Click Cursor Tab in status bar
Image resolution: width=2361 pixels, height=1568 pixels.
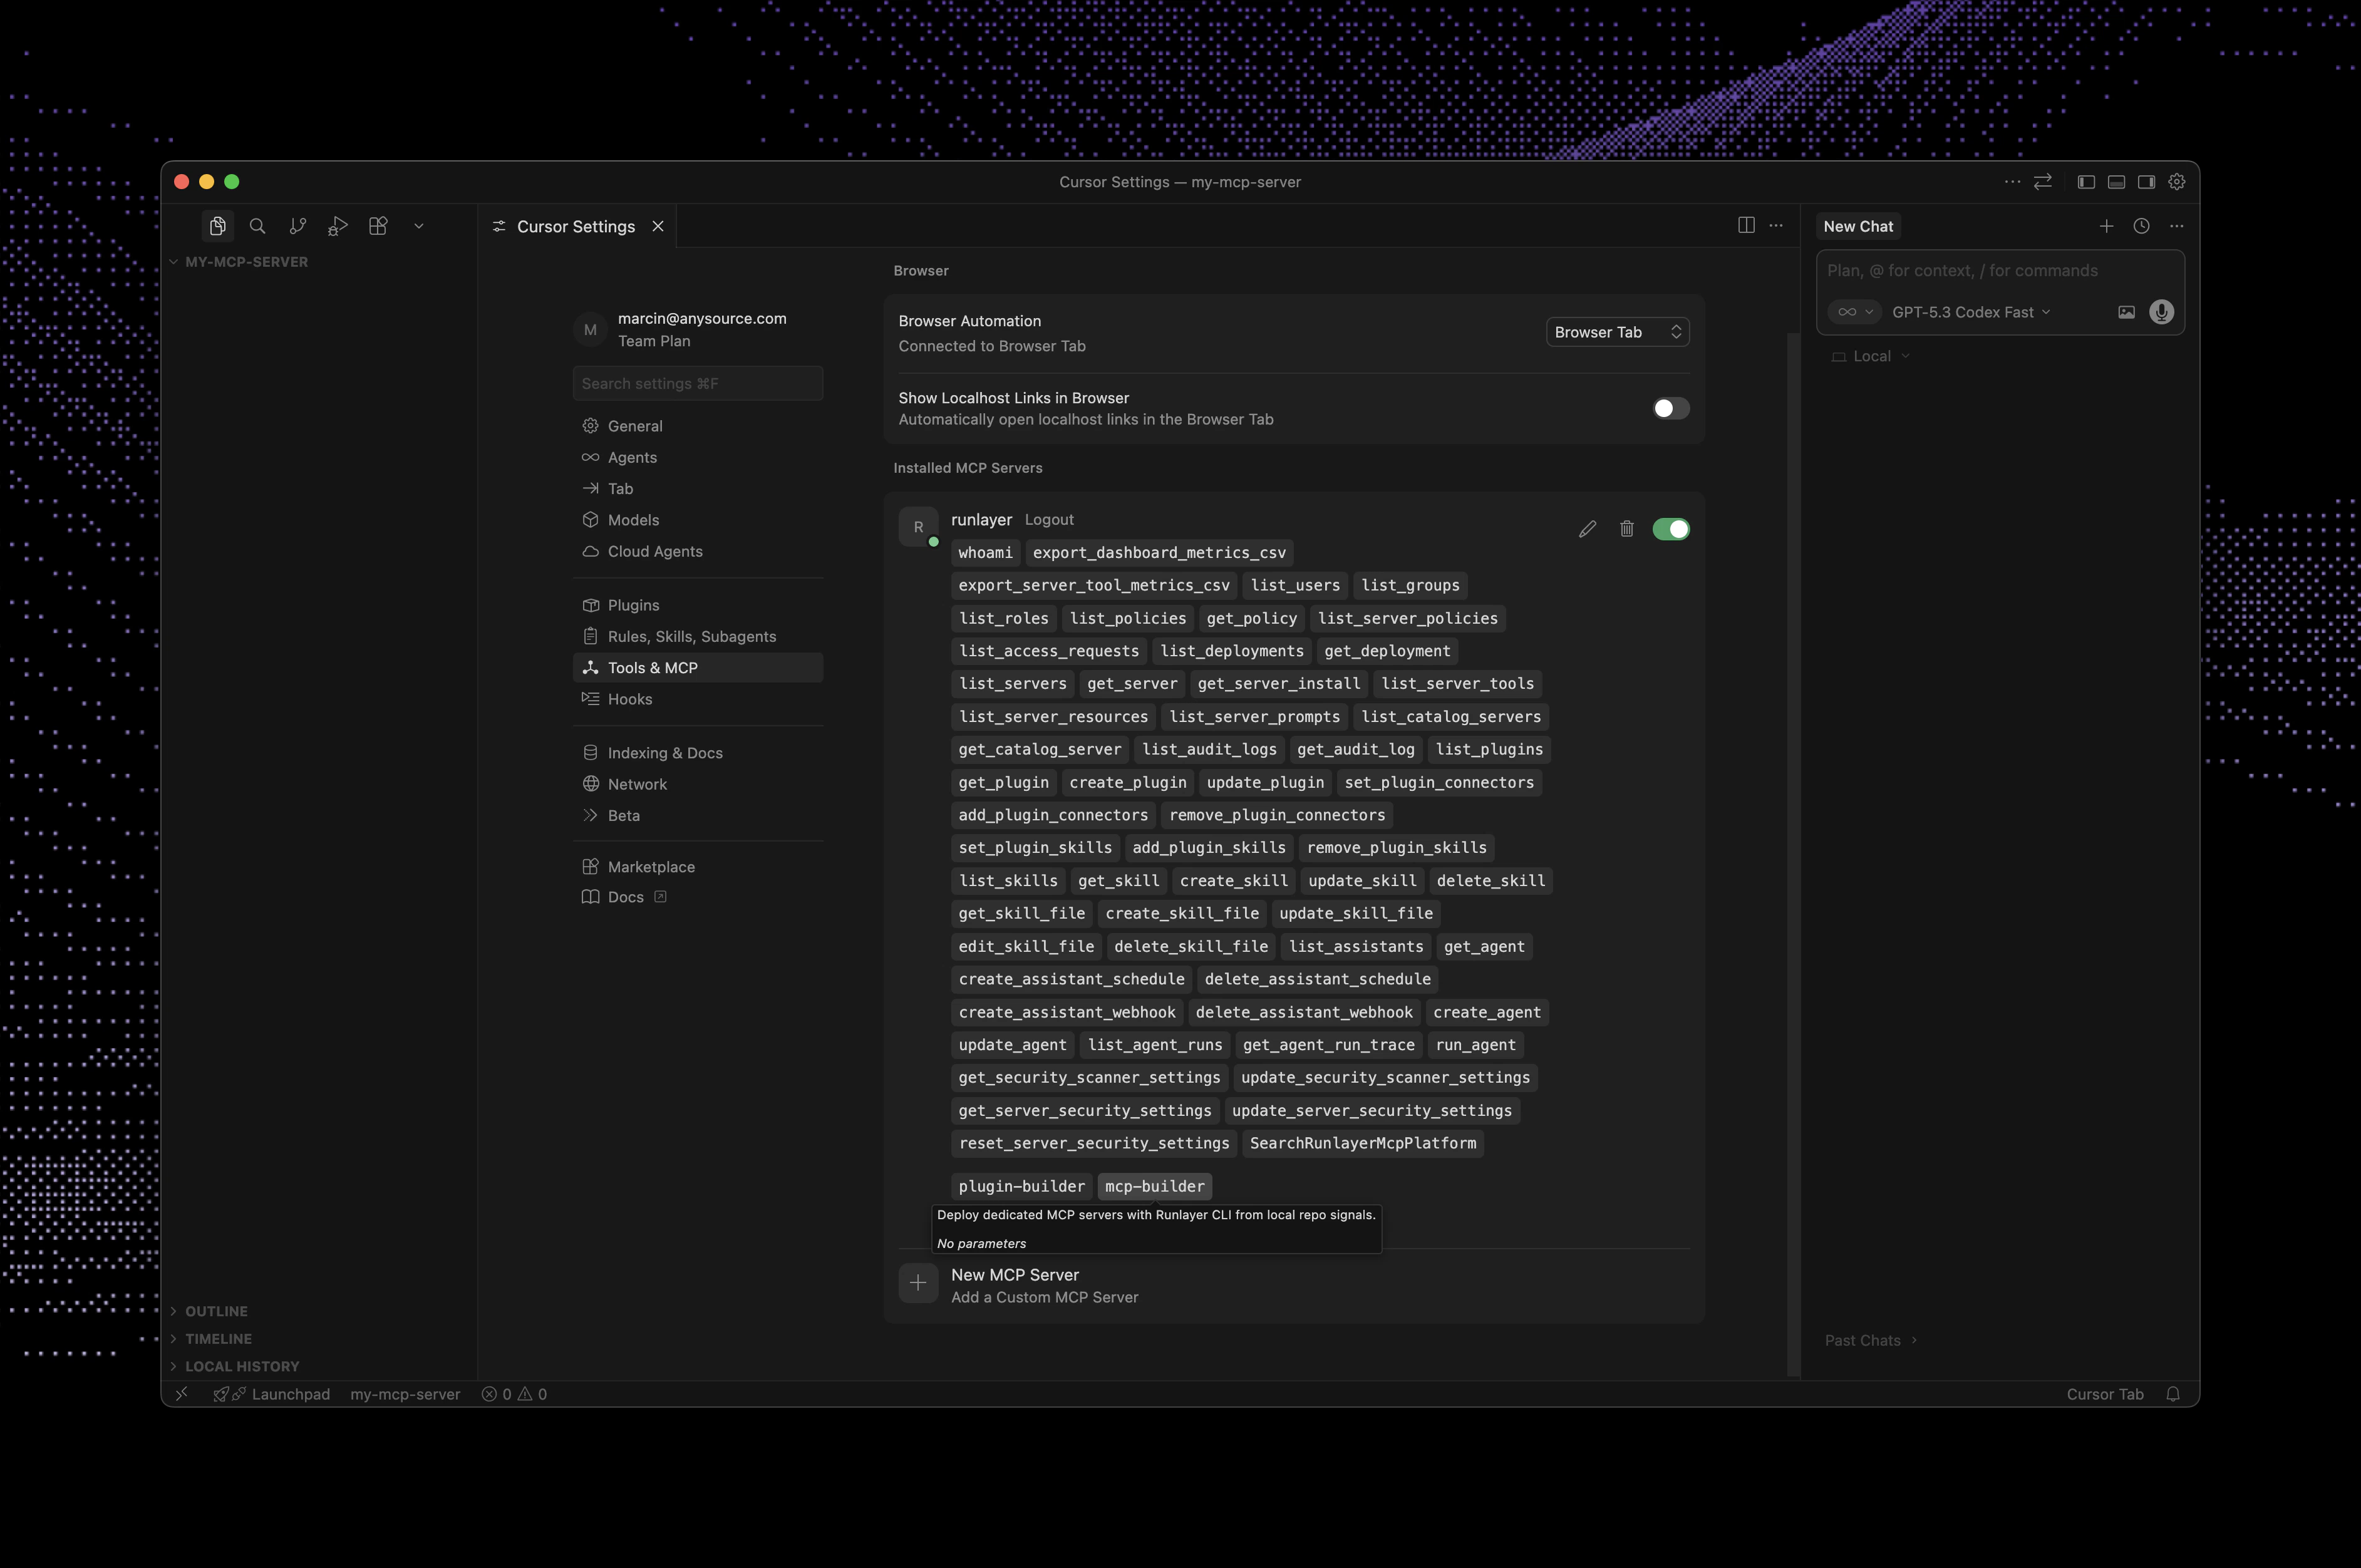click(x=2105, y=1394)
